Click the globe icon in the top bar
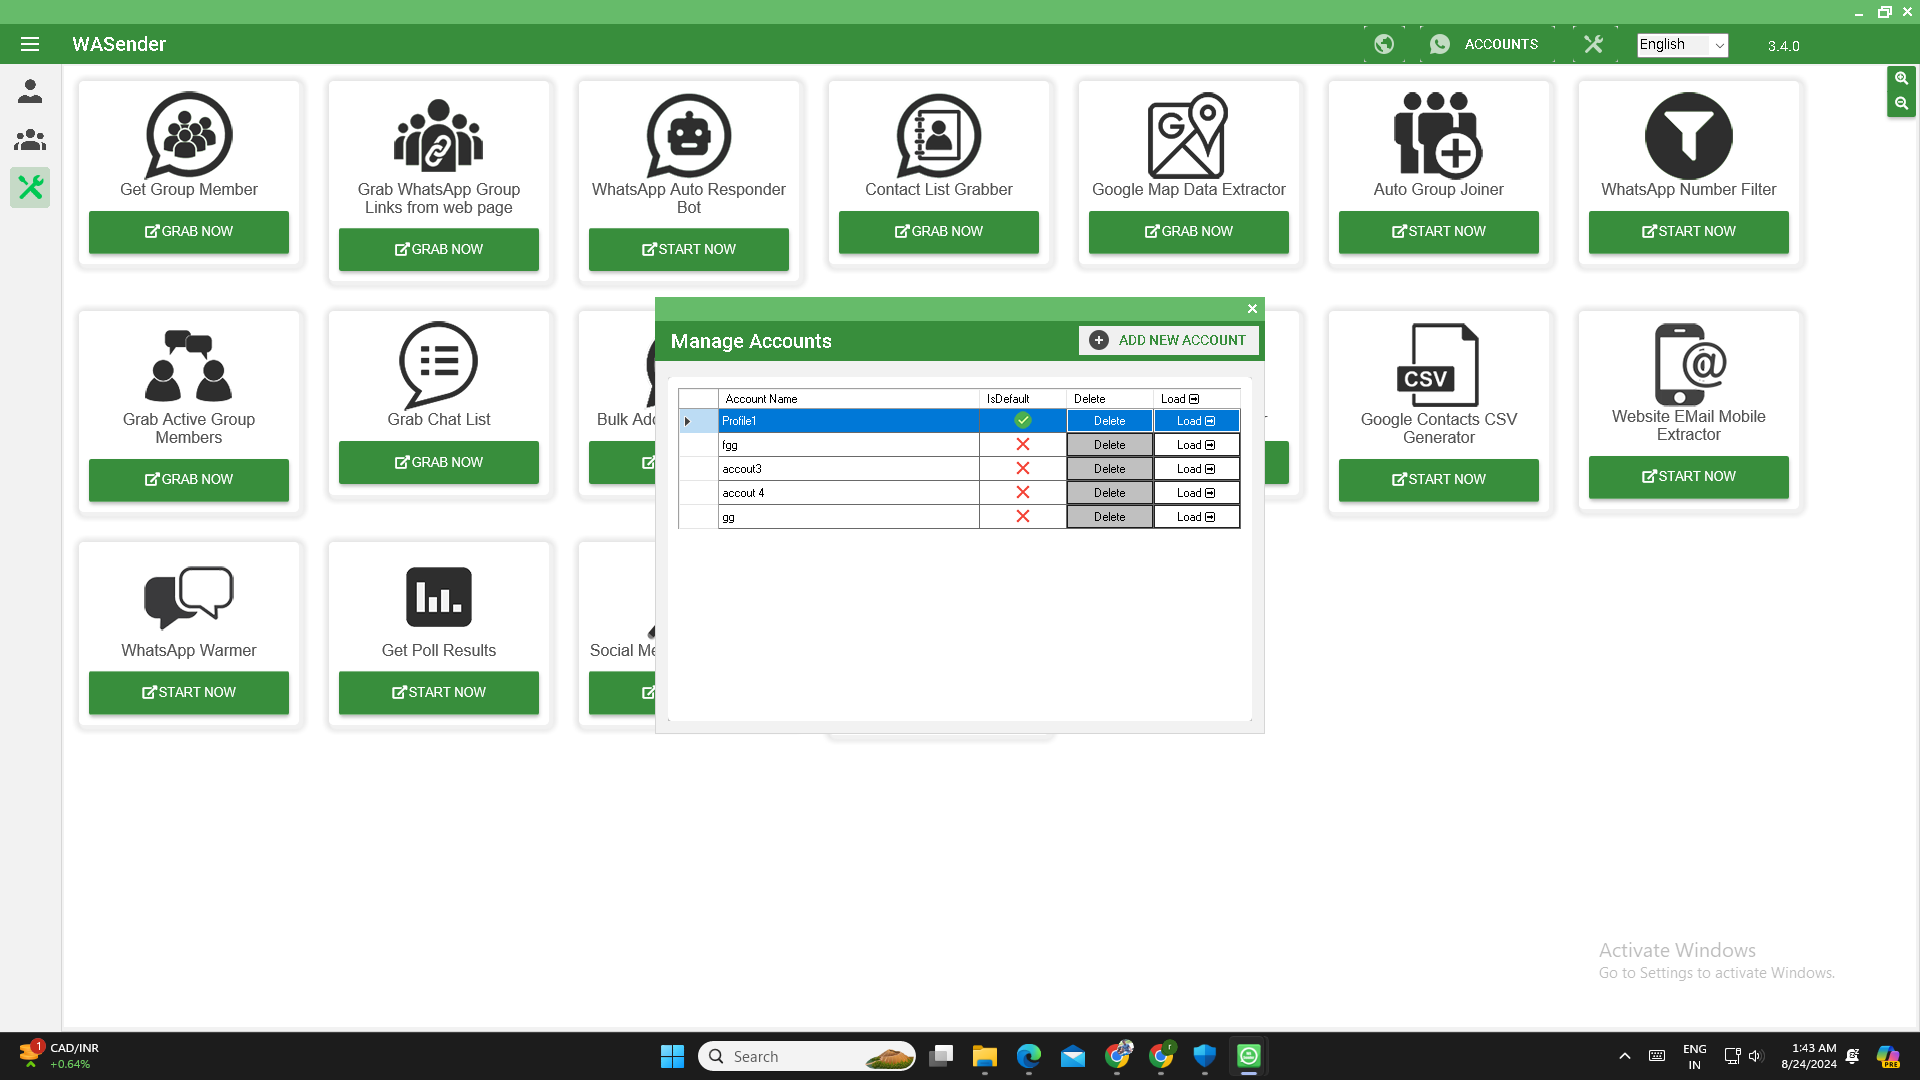1920x1080 pixels. [1384, 44]
